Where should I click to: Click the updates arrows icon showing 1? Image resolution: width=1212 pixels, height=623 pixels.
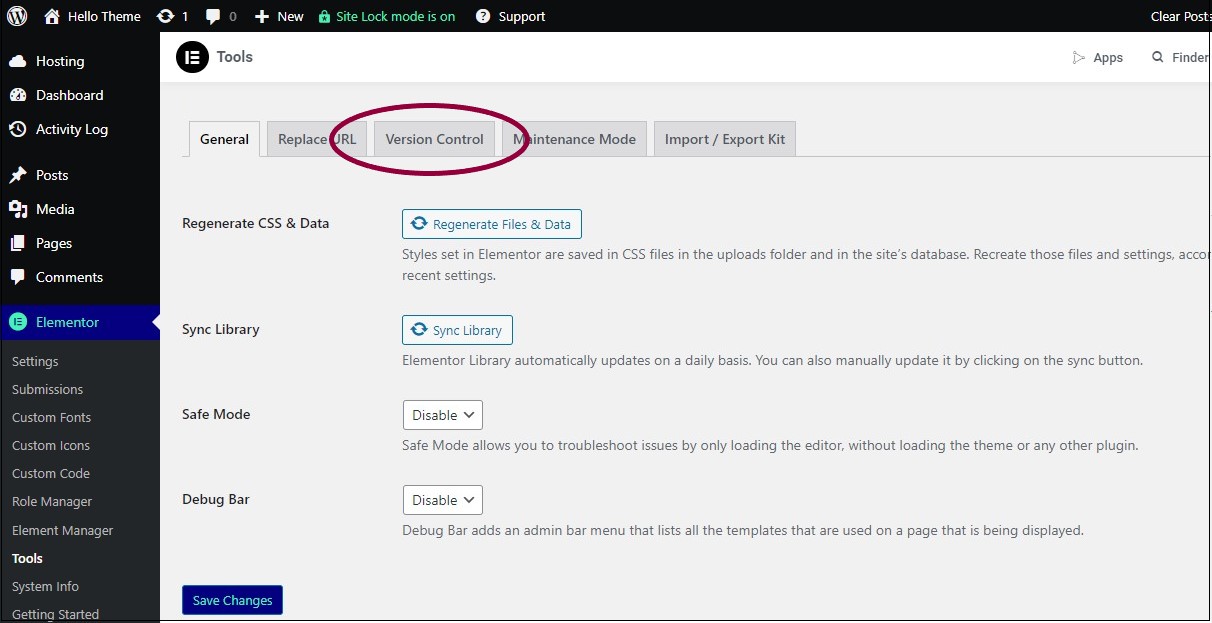tap(166, 16)
